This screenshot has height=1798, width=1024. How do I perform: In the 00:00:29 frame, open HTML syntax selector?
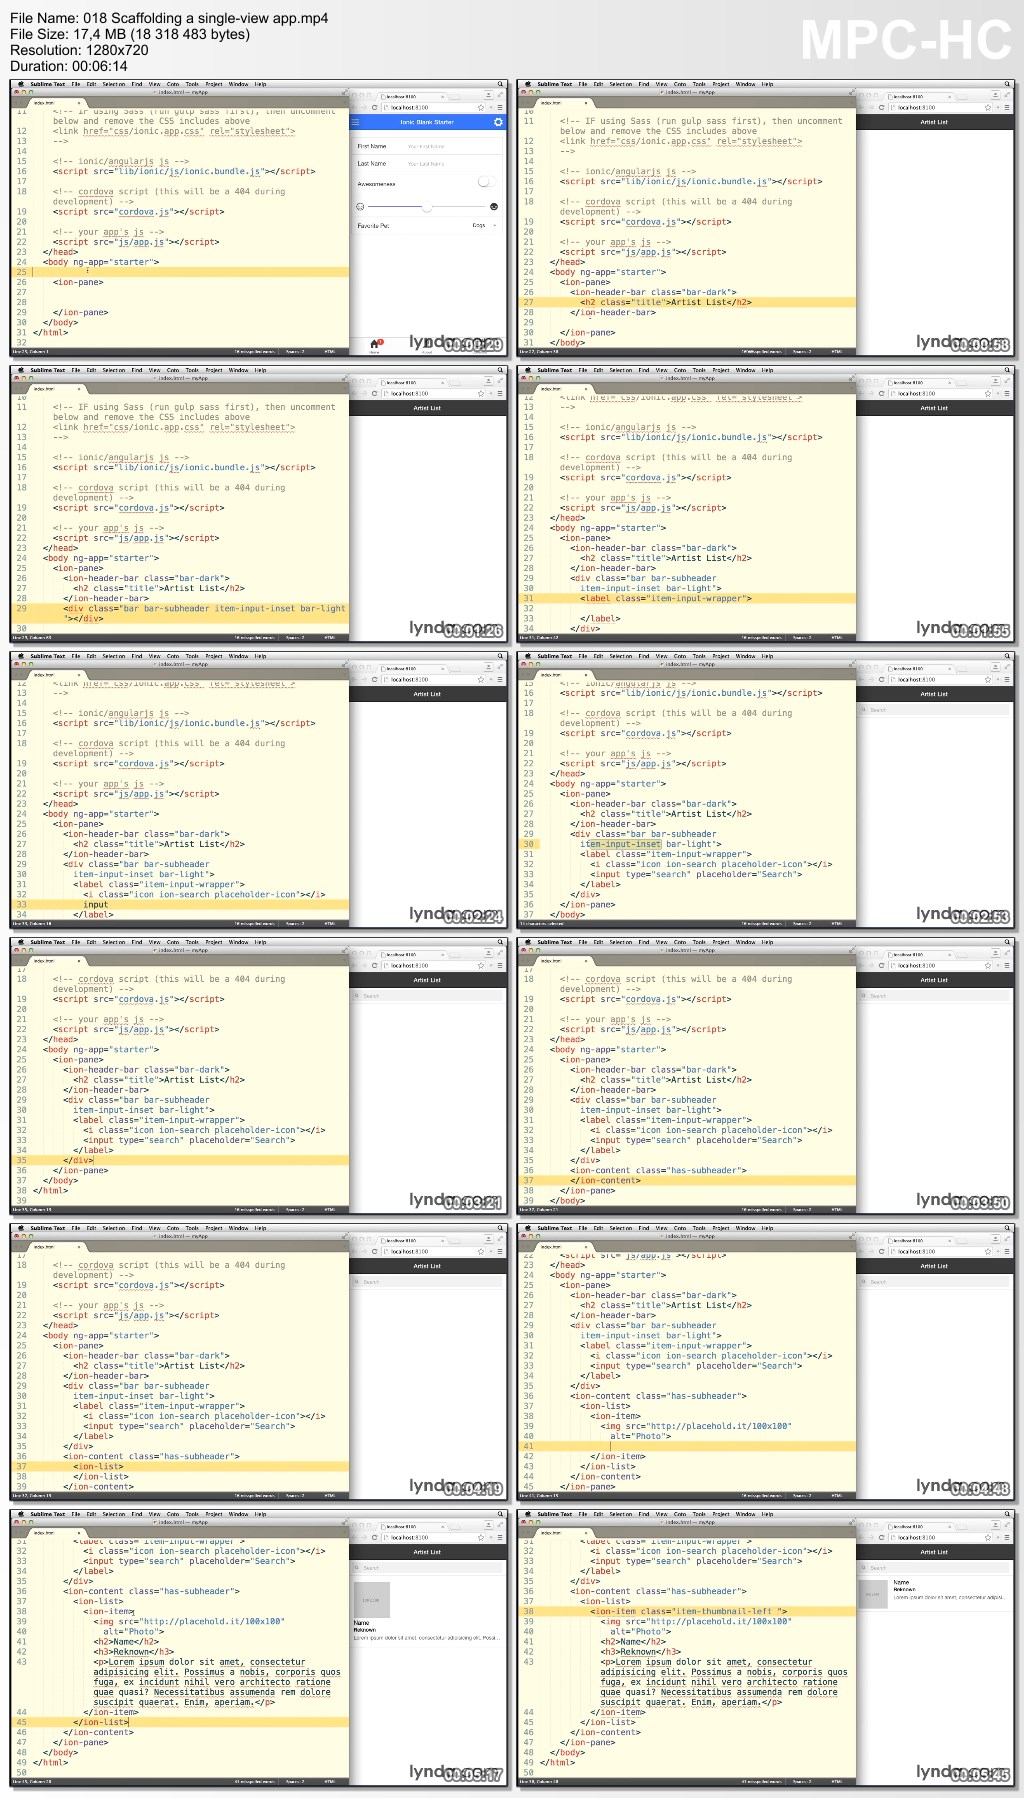tap(330, 351)
